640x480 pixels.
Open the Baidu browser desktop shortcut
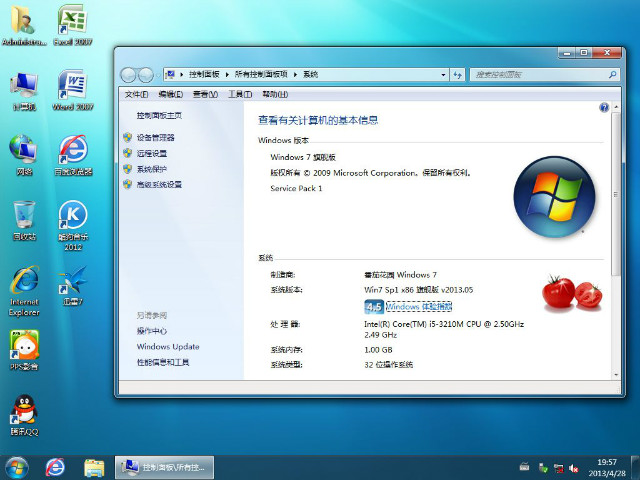[73, 155]
